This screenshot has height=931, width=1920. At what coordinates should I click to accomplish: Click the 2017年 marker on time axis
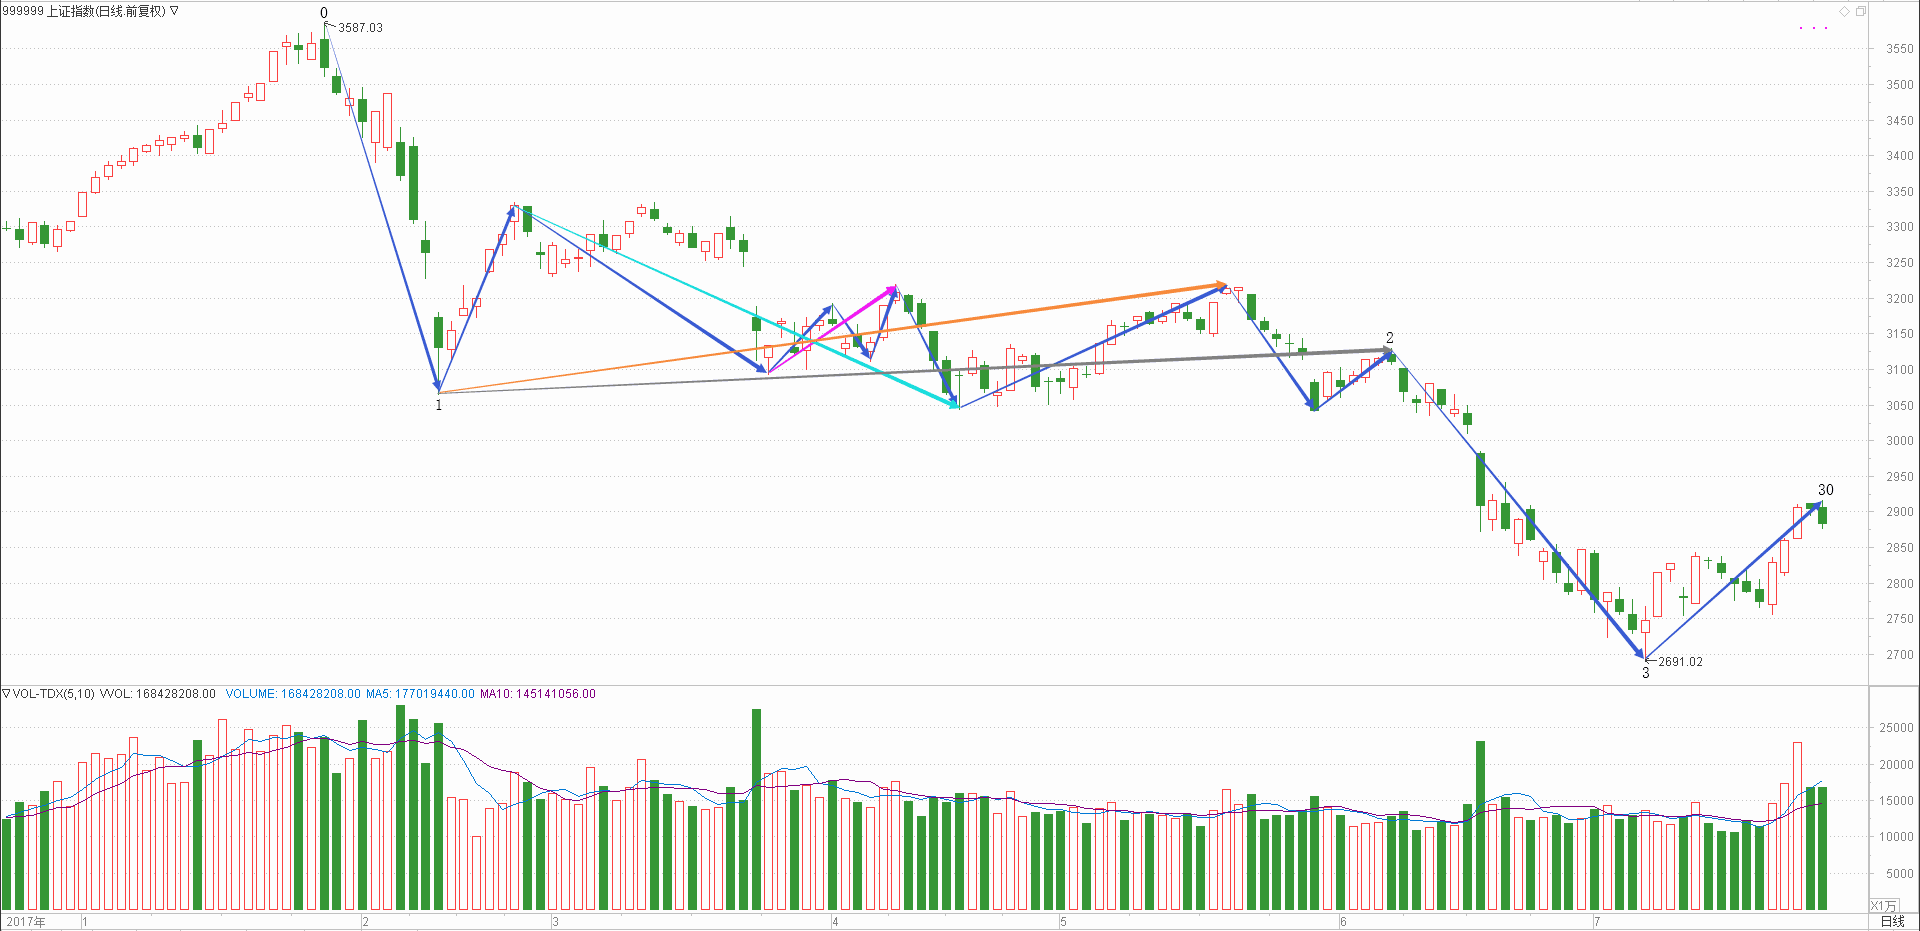[26, 921]
